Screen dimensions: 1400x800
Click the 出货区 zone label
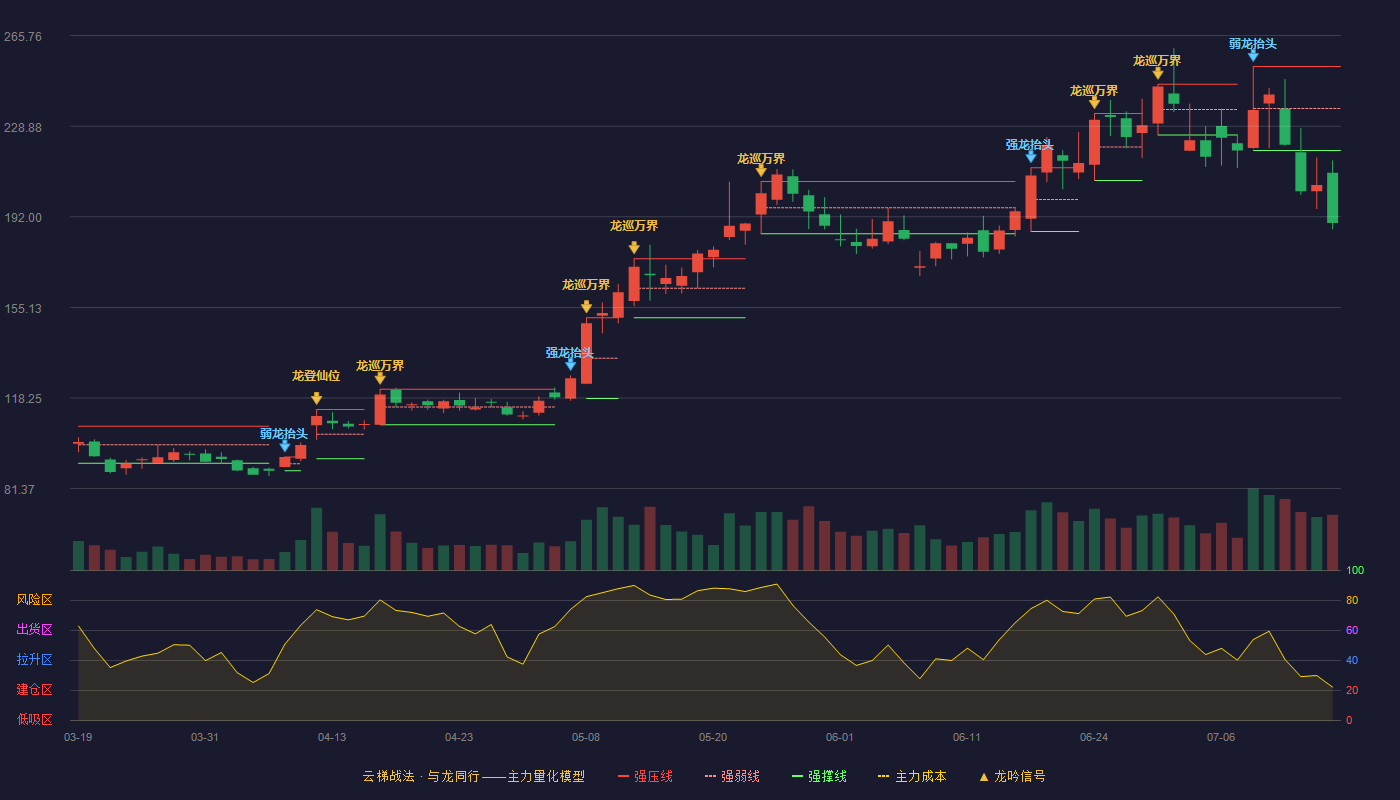pyautogui.click(x=34, y=630)
